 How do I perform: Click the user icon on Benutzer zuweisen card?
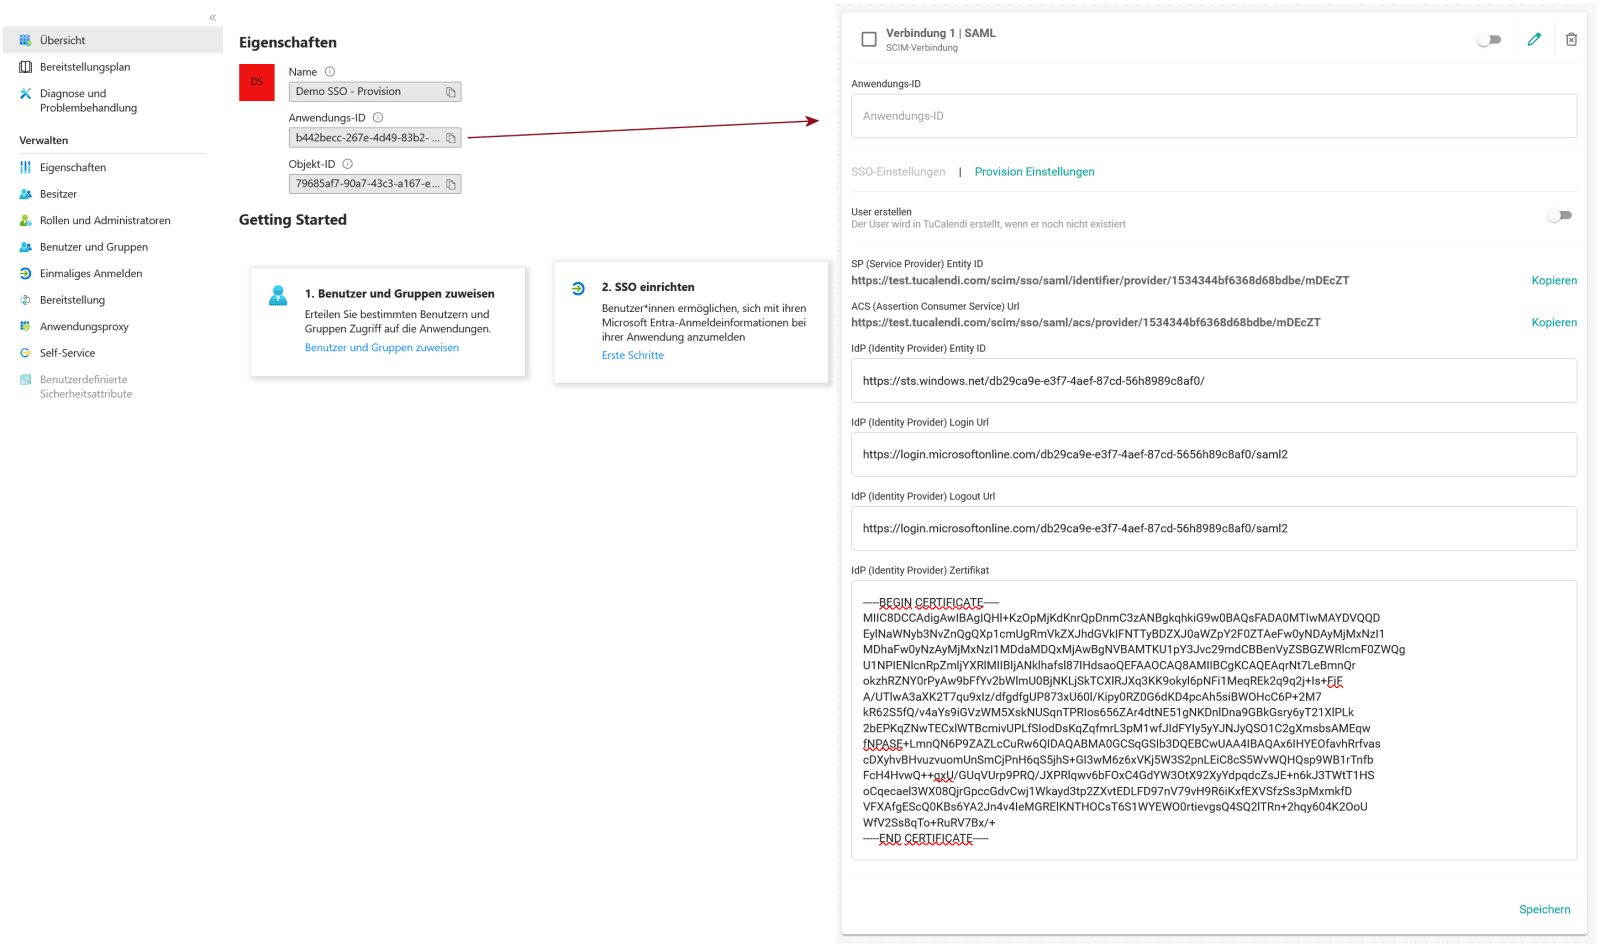[278, 295]
